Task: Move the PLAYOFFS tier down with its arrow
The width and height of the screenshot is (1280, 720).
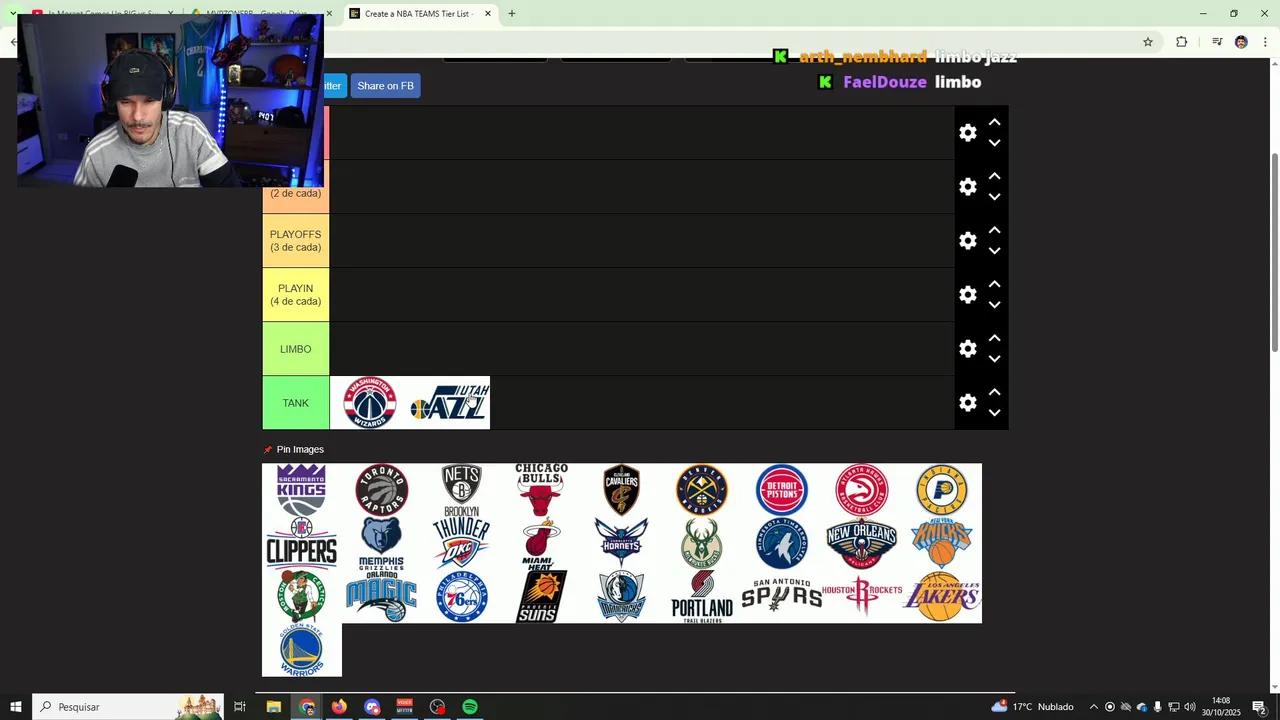Action: (x=994, y=251)
